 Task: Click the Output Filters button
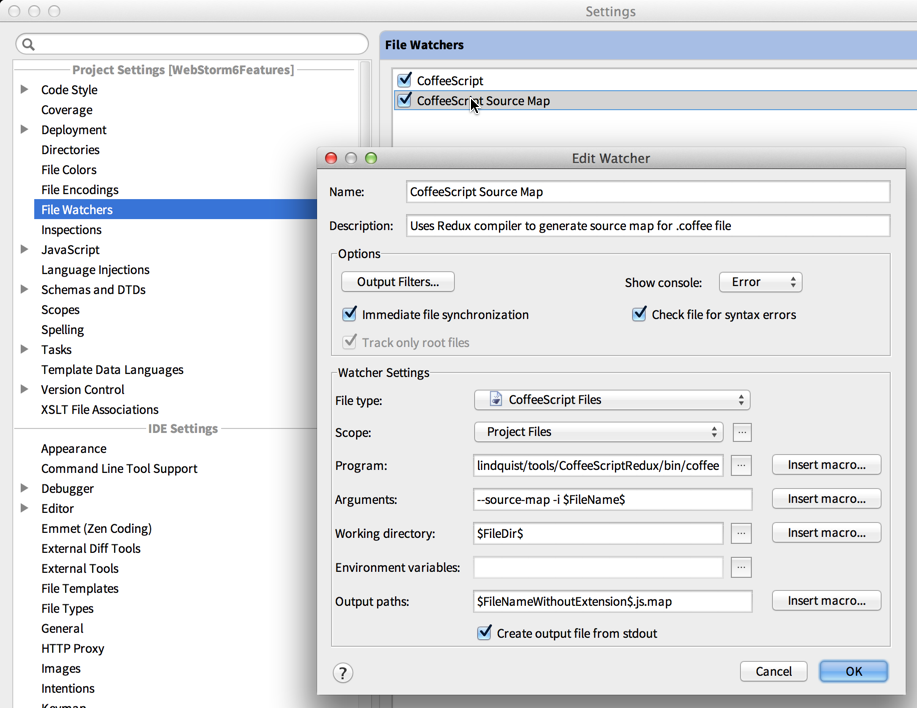coord(398,282)
